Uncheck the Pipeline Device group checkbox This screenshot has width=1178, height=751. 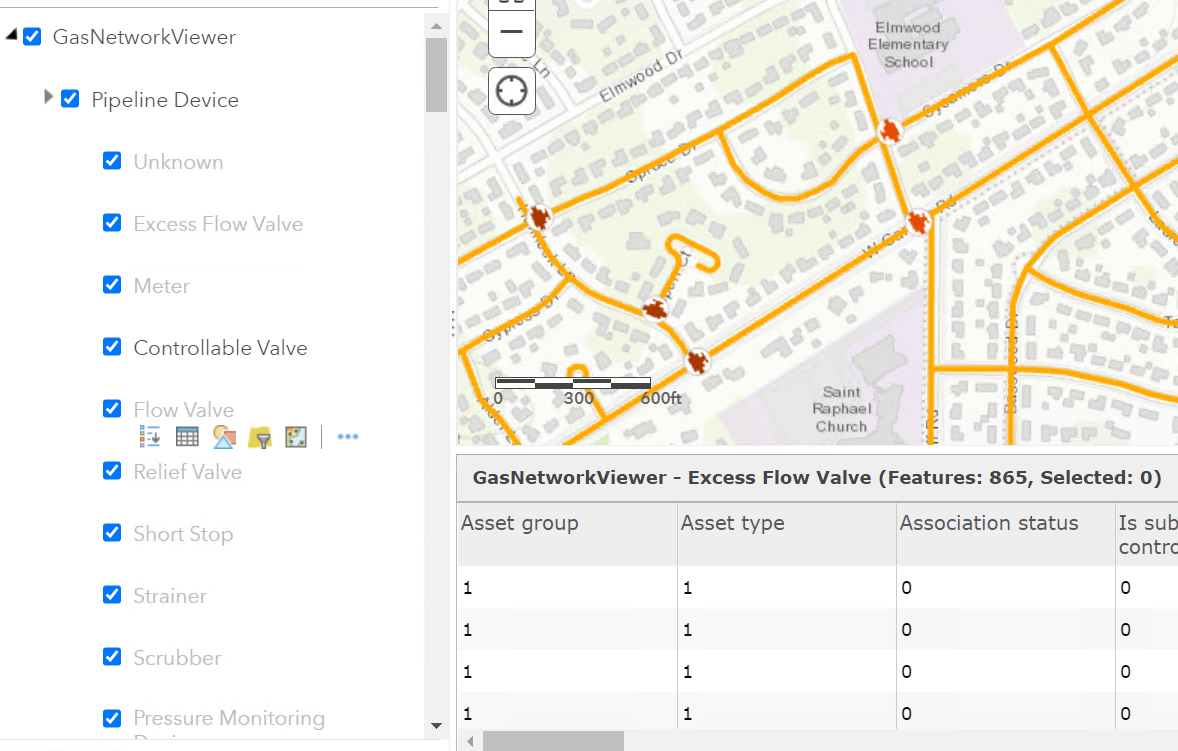(70, 99)
